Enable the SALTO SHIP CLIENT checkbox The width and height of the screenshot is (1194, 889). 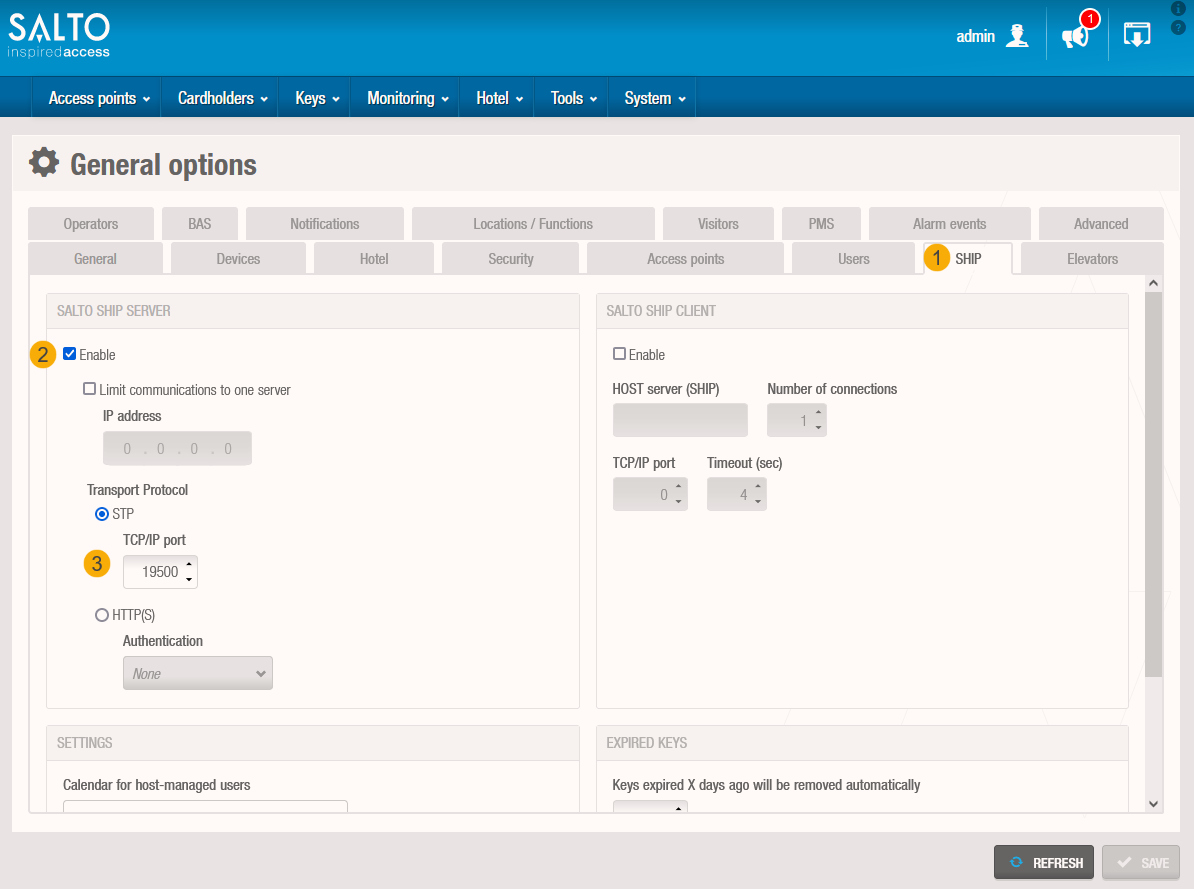point(619,354)
